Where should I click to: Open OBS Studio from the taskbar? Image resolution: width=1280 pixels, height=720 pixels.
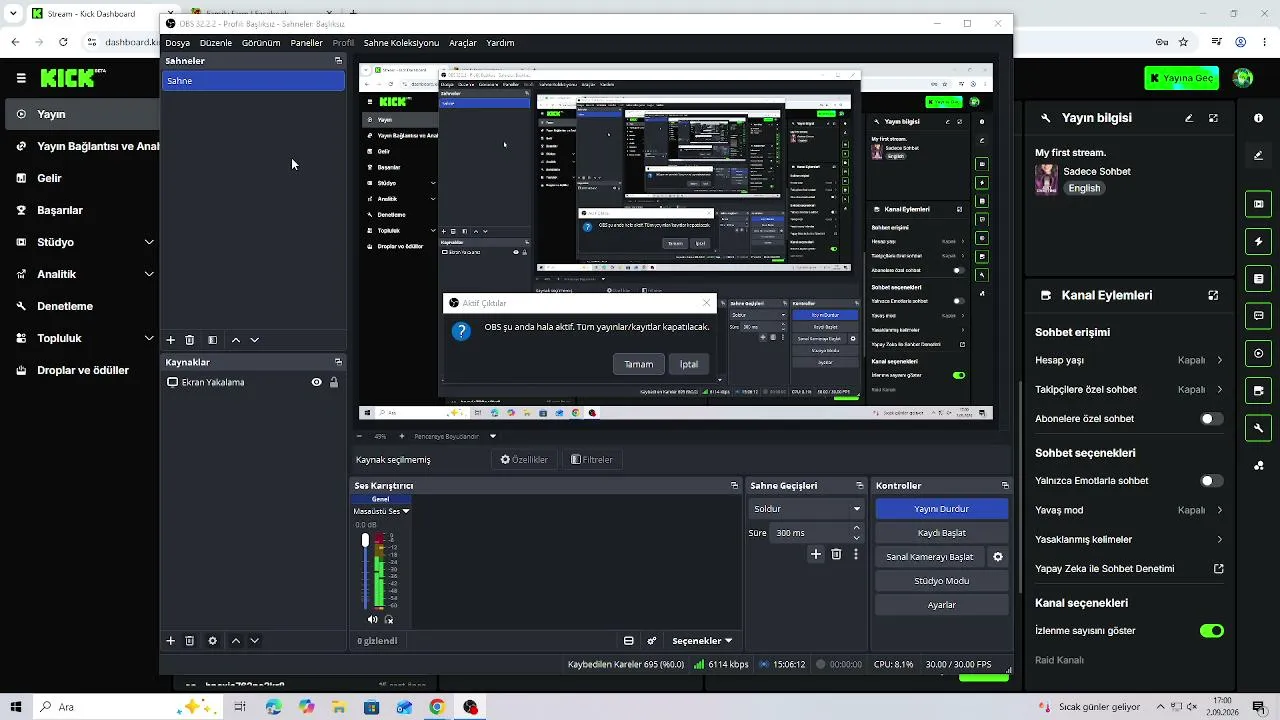(x=470, y=707)
